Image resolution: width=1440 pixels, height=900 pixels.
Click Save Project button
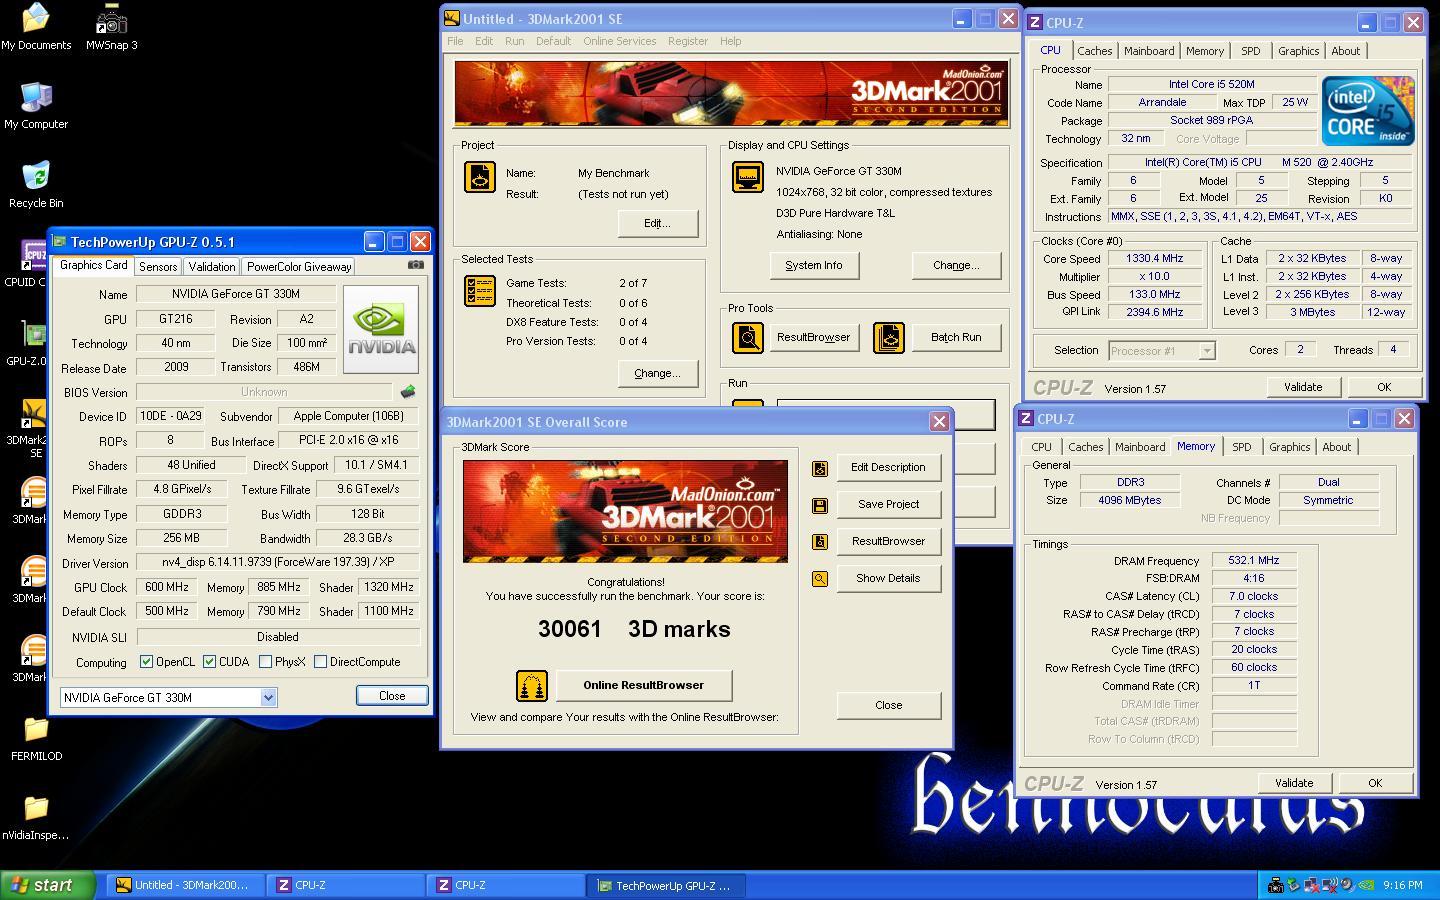[x=888, y=504]
